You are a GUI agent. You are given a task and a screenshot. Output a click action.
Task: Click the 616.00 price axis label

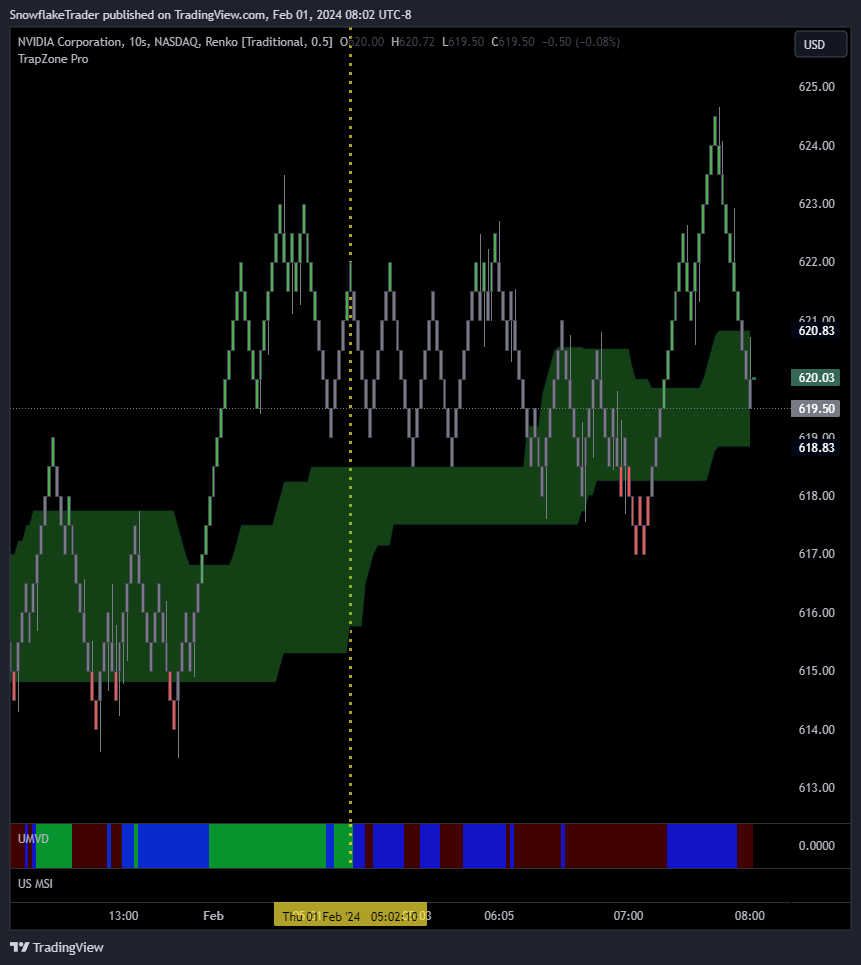coord(817,612)
